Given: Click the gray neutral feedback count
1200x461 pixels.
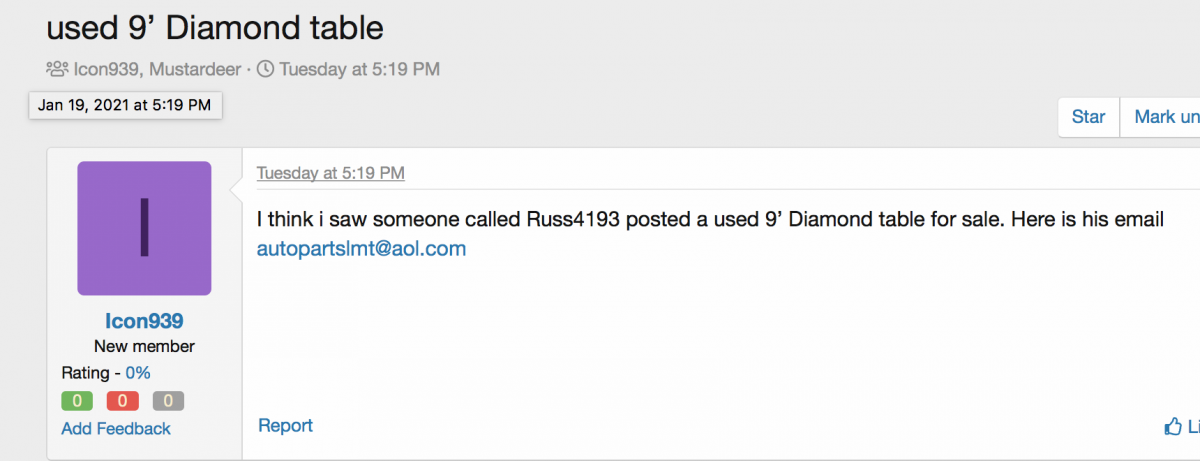Looking at the screenshot, I should 168,401.
